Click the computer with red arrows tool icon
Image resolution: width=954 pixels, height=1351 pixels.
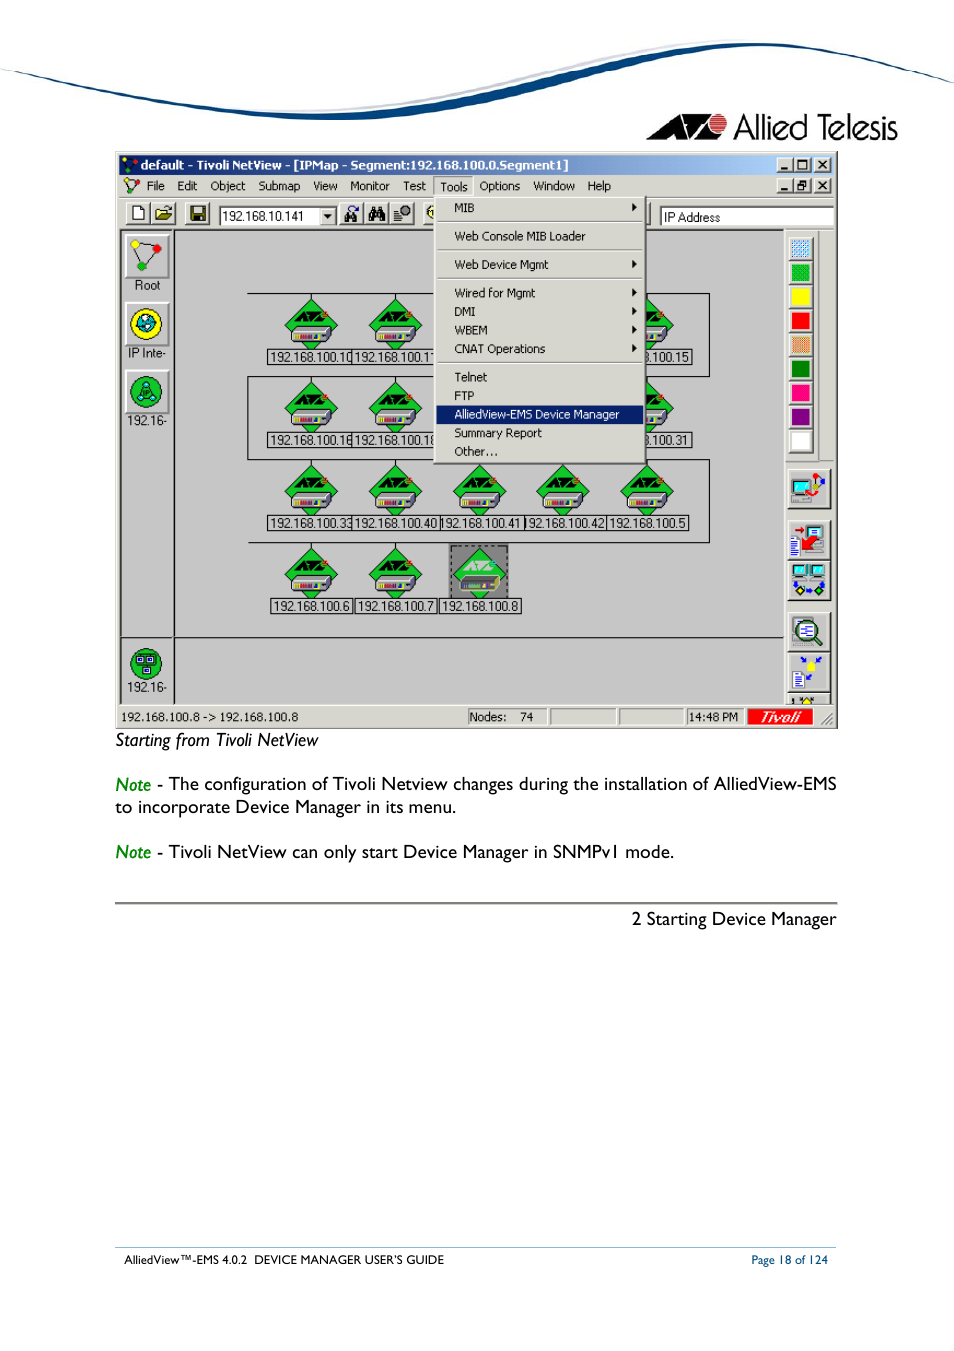click(808, 489)
